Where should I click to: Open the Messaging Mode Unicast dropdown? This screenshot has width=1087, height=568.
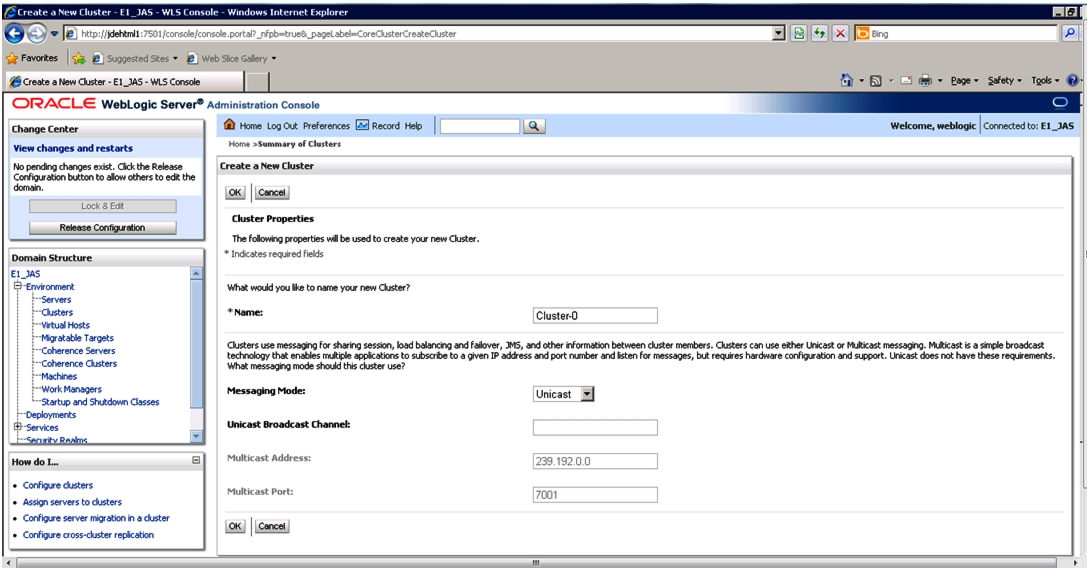(x=587, y=394)
